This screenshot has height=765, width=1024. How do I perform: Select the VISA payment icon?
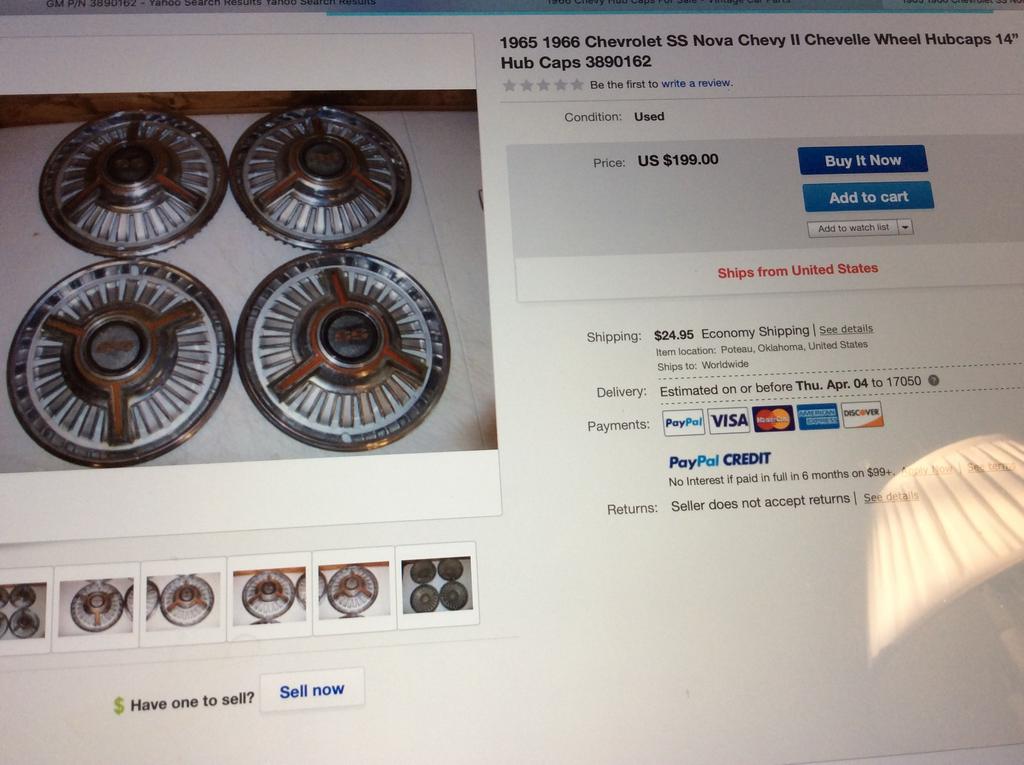(x=729, y=420)
